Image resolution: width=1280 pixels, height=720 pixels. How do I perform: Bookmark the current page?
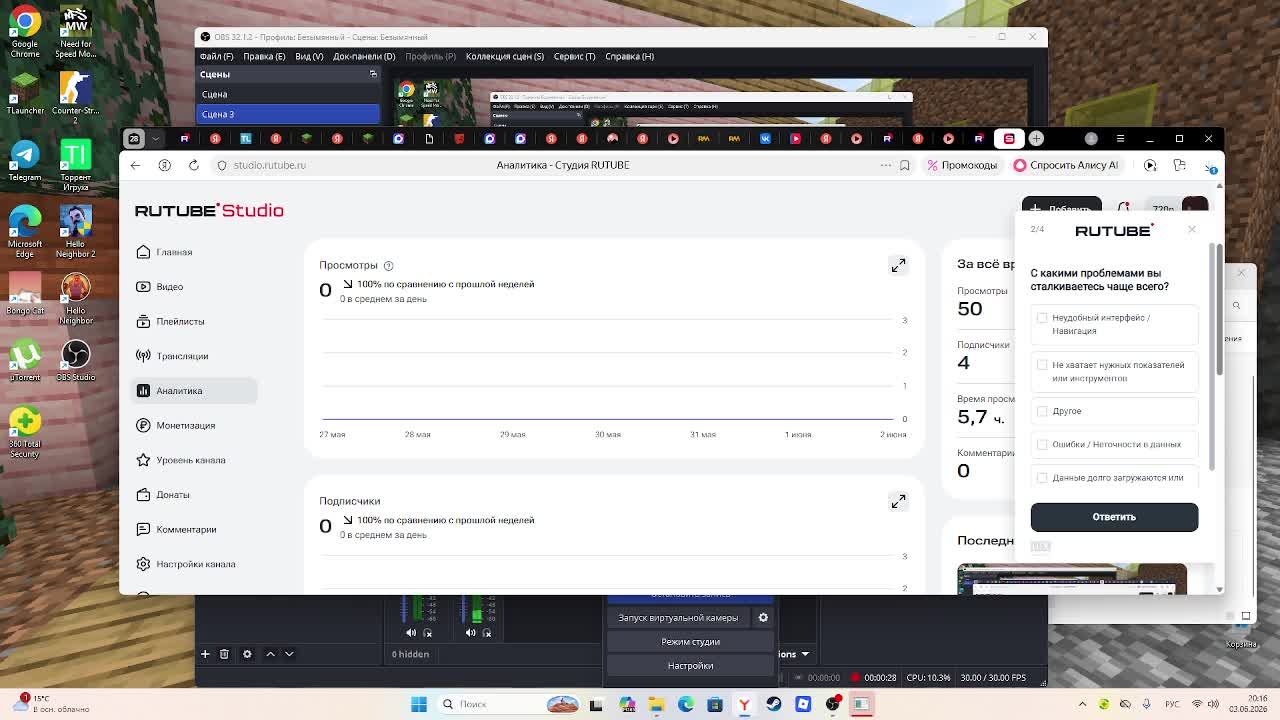point(904,165)
